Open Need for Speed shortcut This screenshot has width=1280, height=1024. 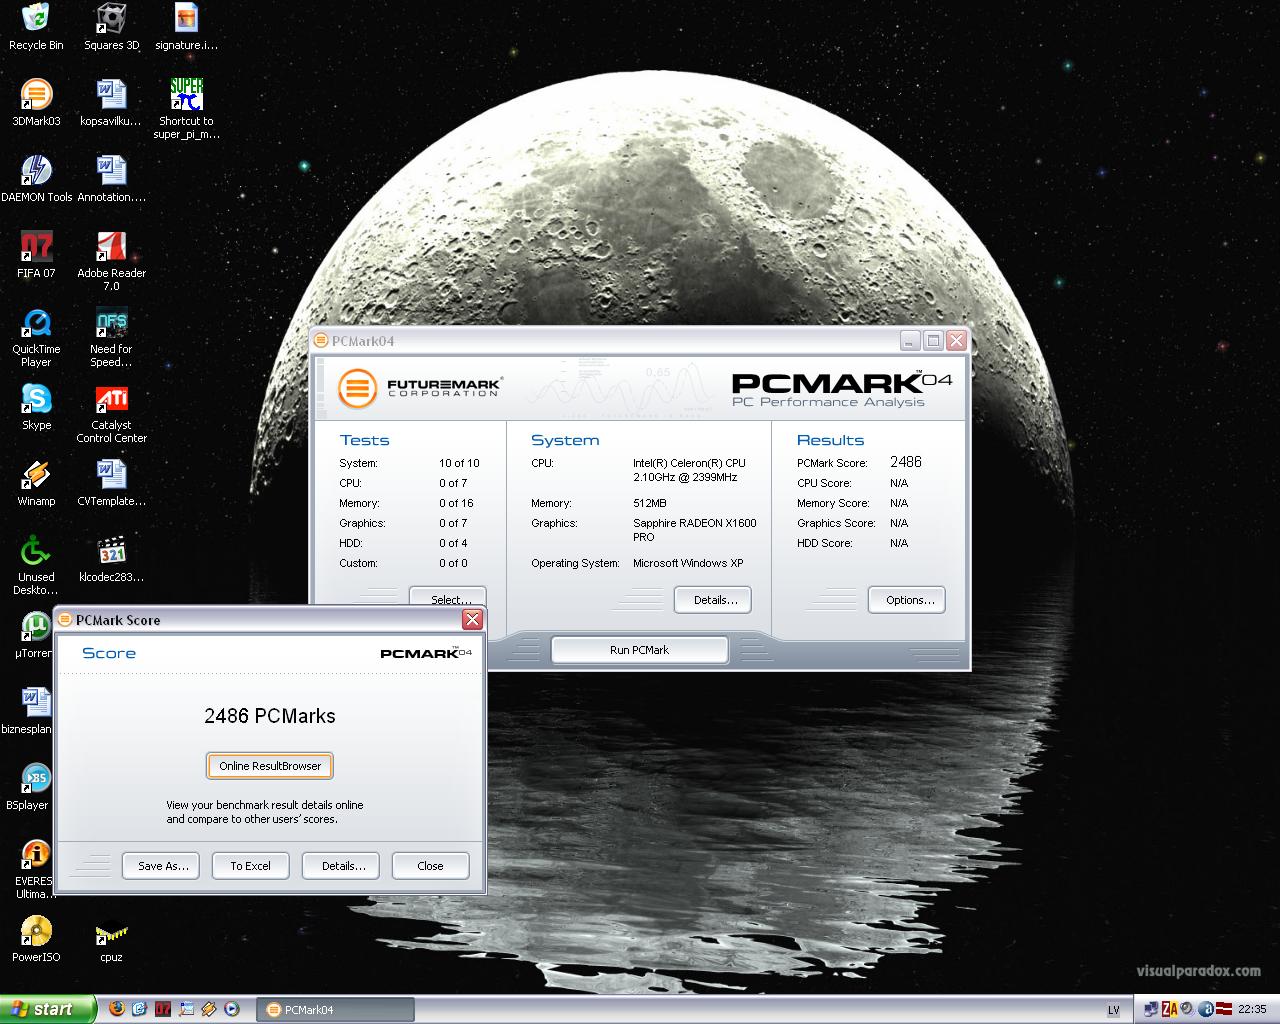(111, 337)
